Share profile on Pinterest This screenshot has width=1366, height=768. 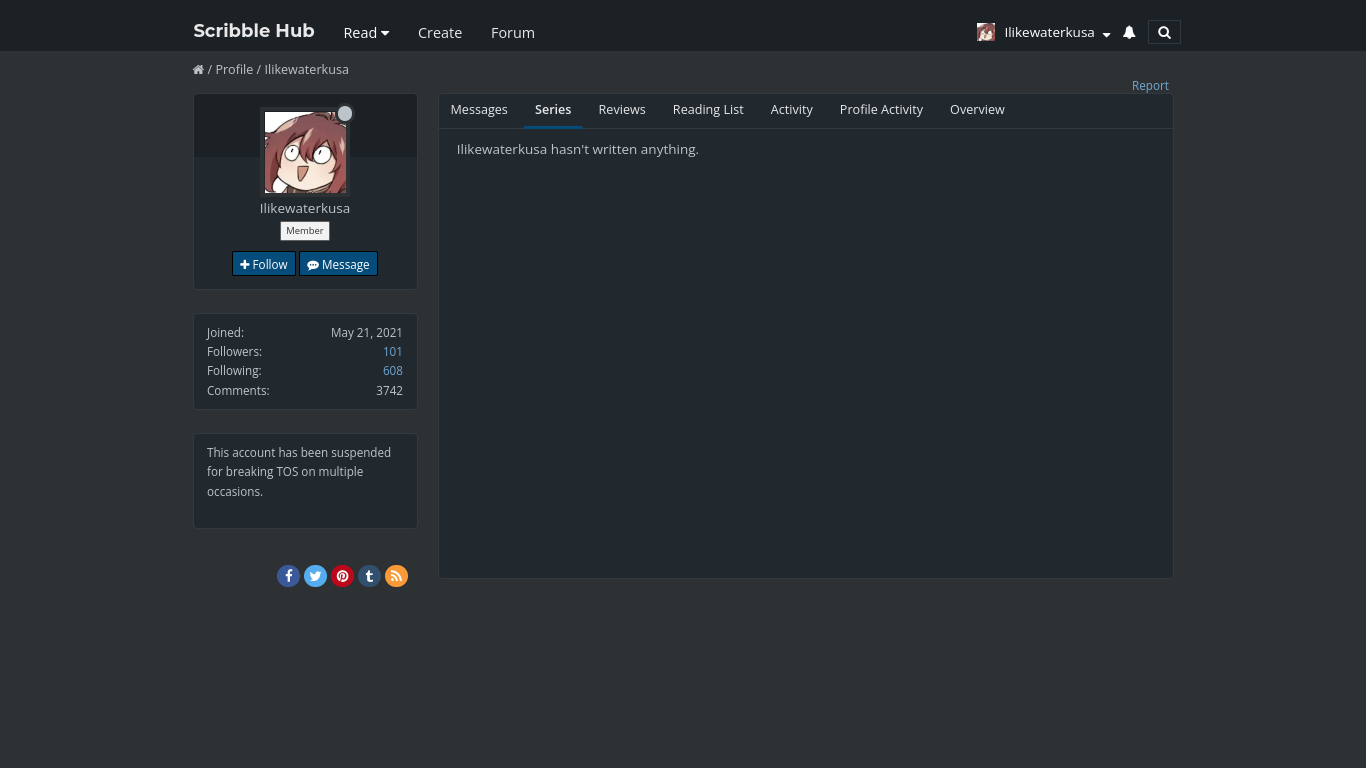click(342, 576)
